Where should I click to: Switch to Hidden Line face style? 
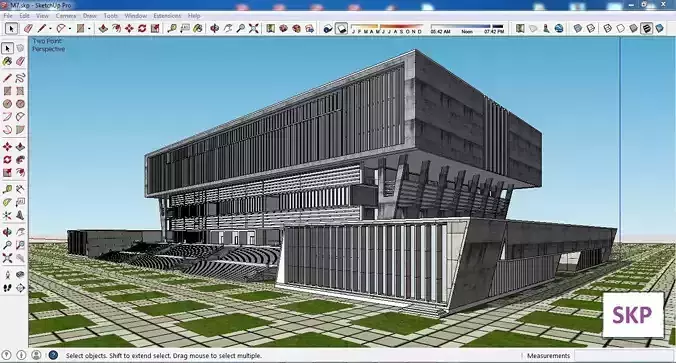coord(620,28)
